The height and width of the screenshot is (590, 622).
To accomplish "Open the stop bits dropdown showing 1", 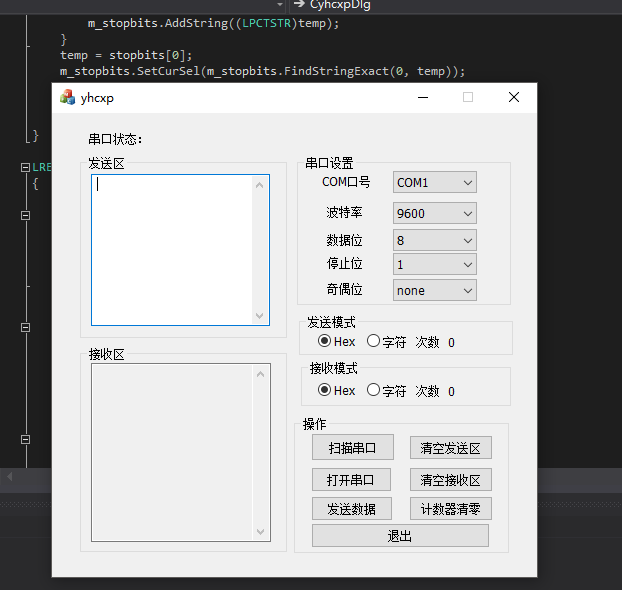I will click(434, 264).
